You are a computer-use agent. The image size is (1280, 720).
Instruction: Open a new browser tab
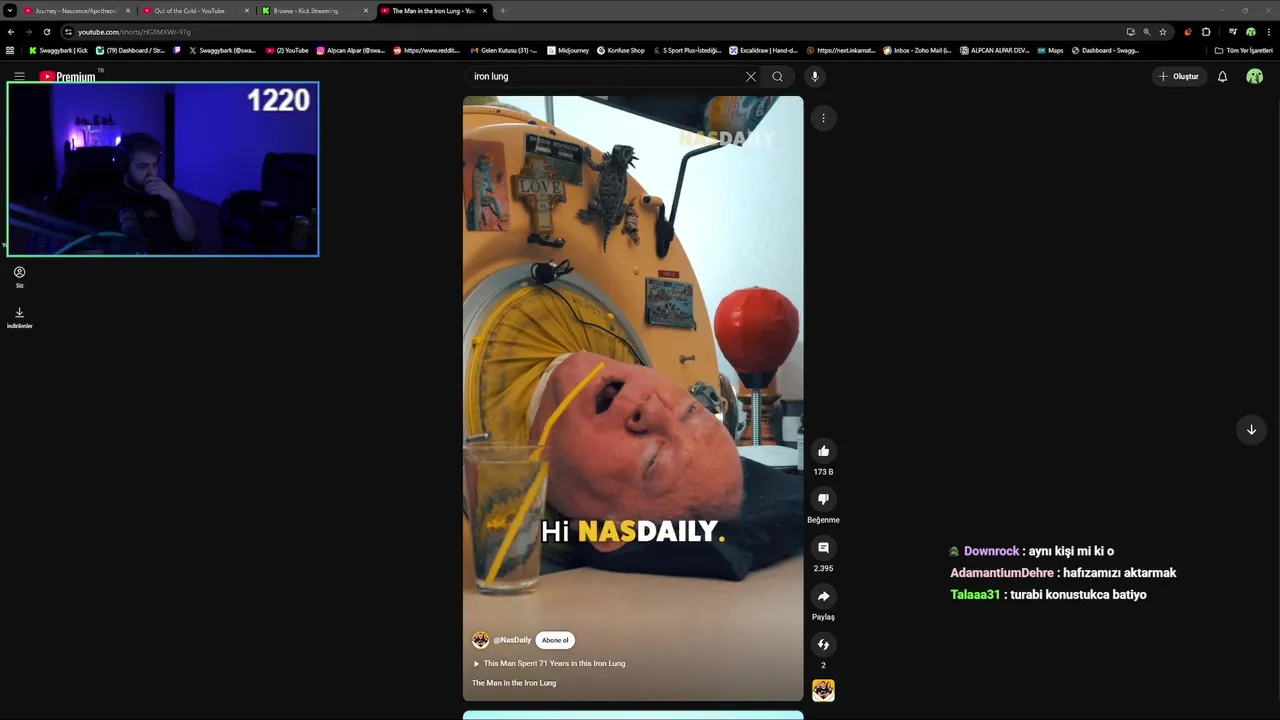(x=503, y=11)
